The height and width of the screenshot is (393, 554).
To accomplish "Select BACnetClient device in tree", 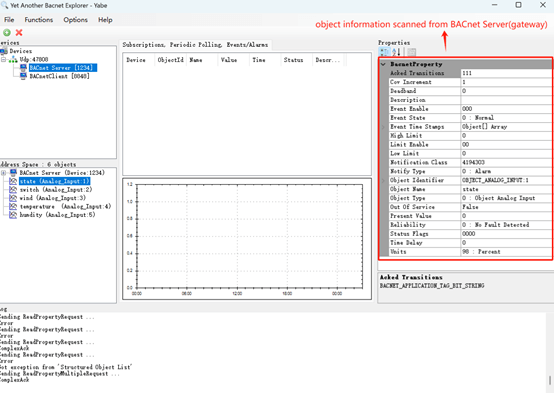I will 59,76.
